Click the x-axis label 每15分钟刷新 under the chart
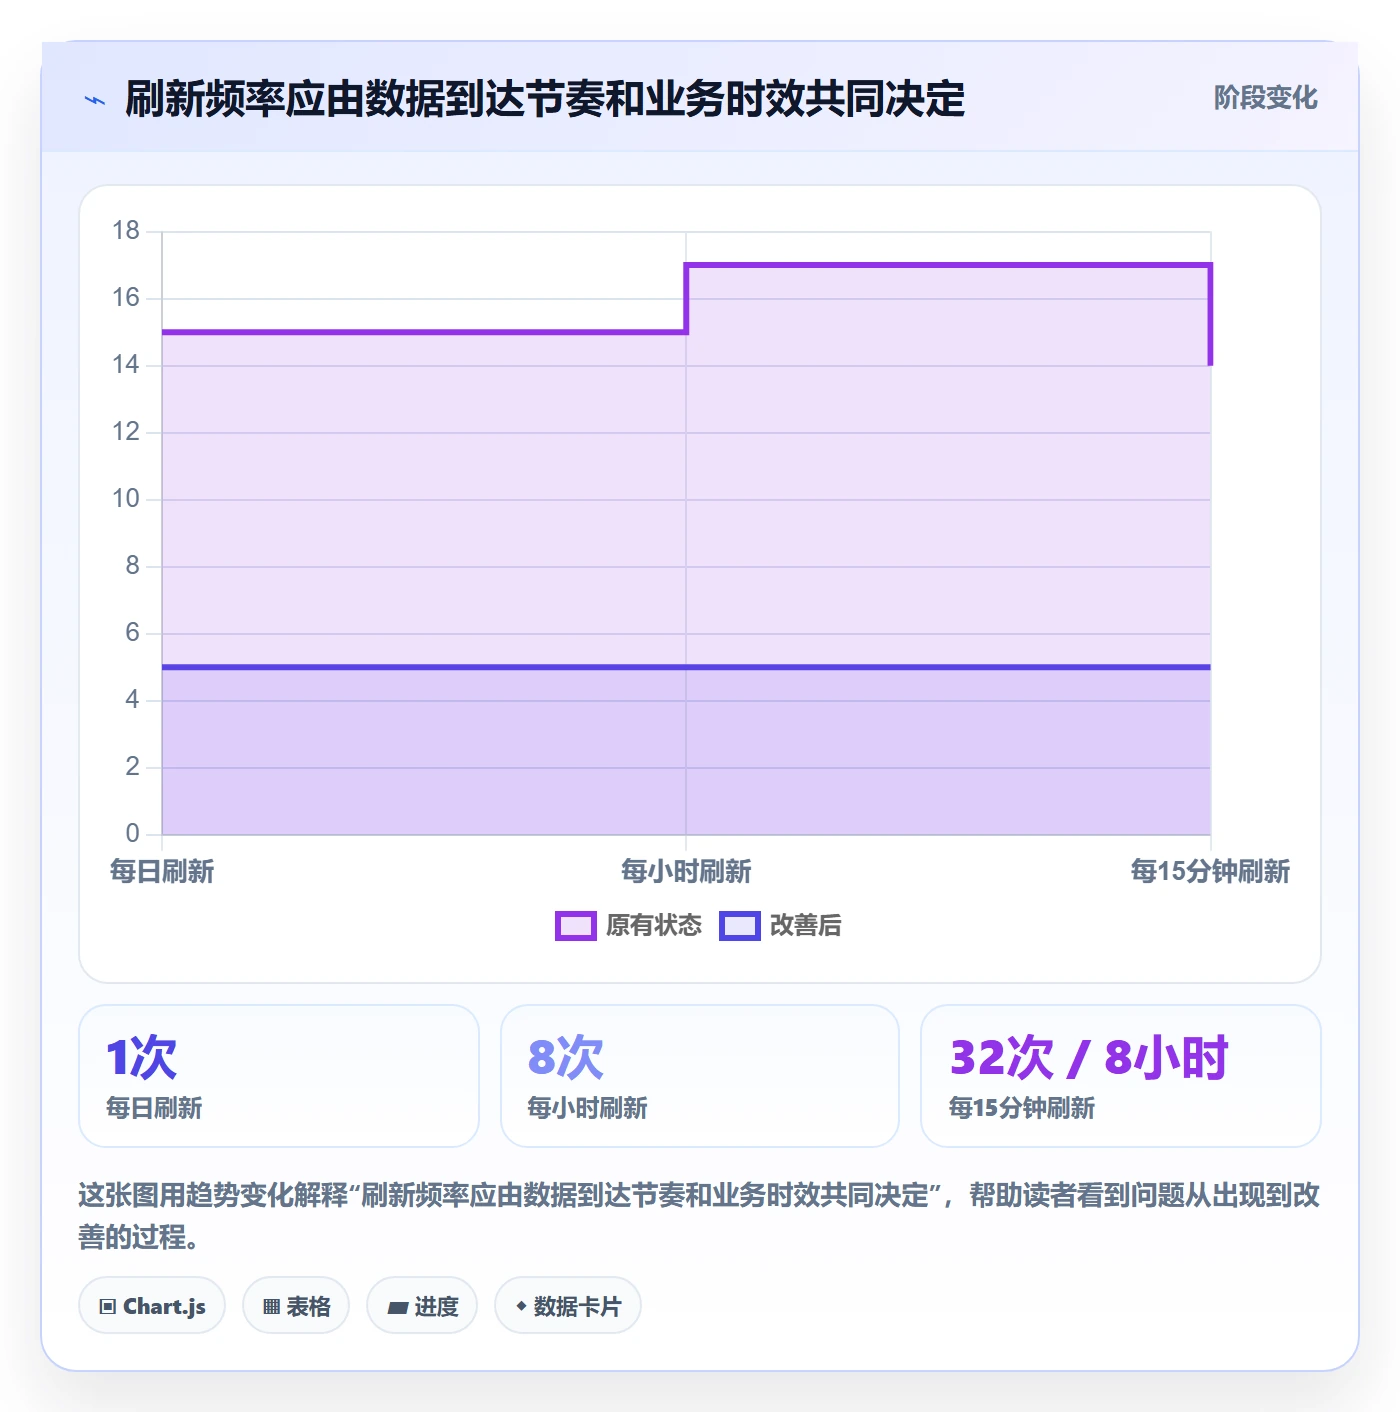The image size is (1400, 1412). tap(1210, 872)
